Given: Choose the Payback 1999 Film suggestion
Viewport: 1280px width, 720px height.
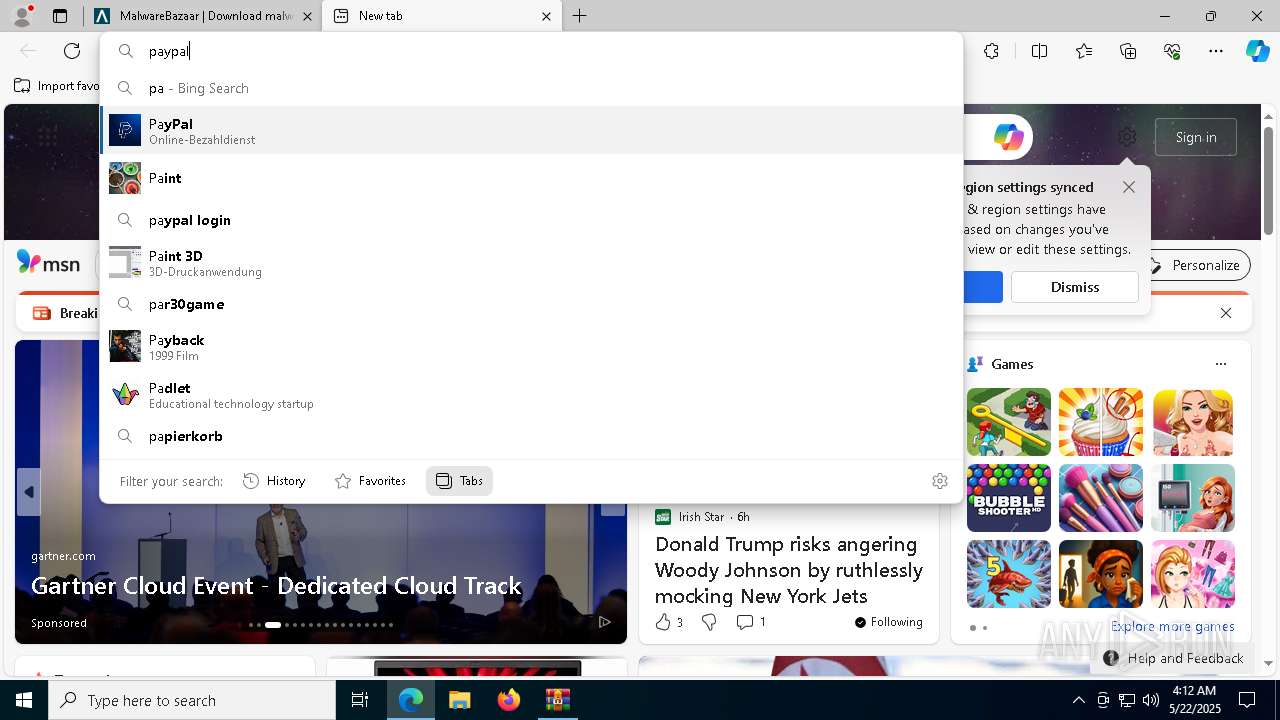Looking at the screenshot, I should click(x=531, y=347).
